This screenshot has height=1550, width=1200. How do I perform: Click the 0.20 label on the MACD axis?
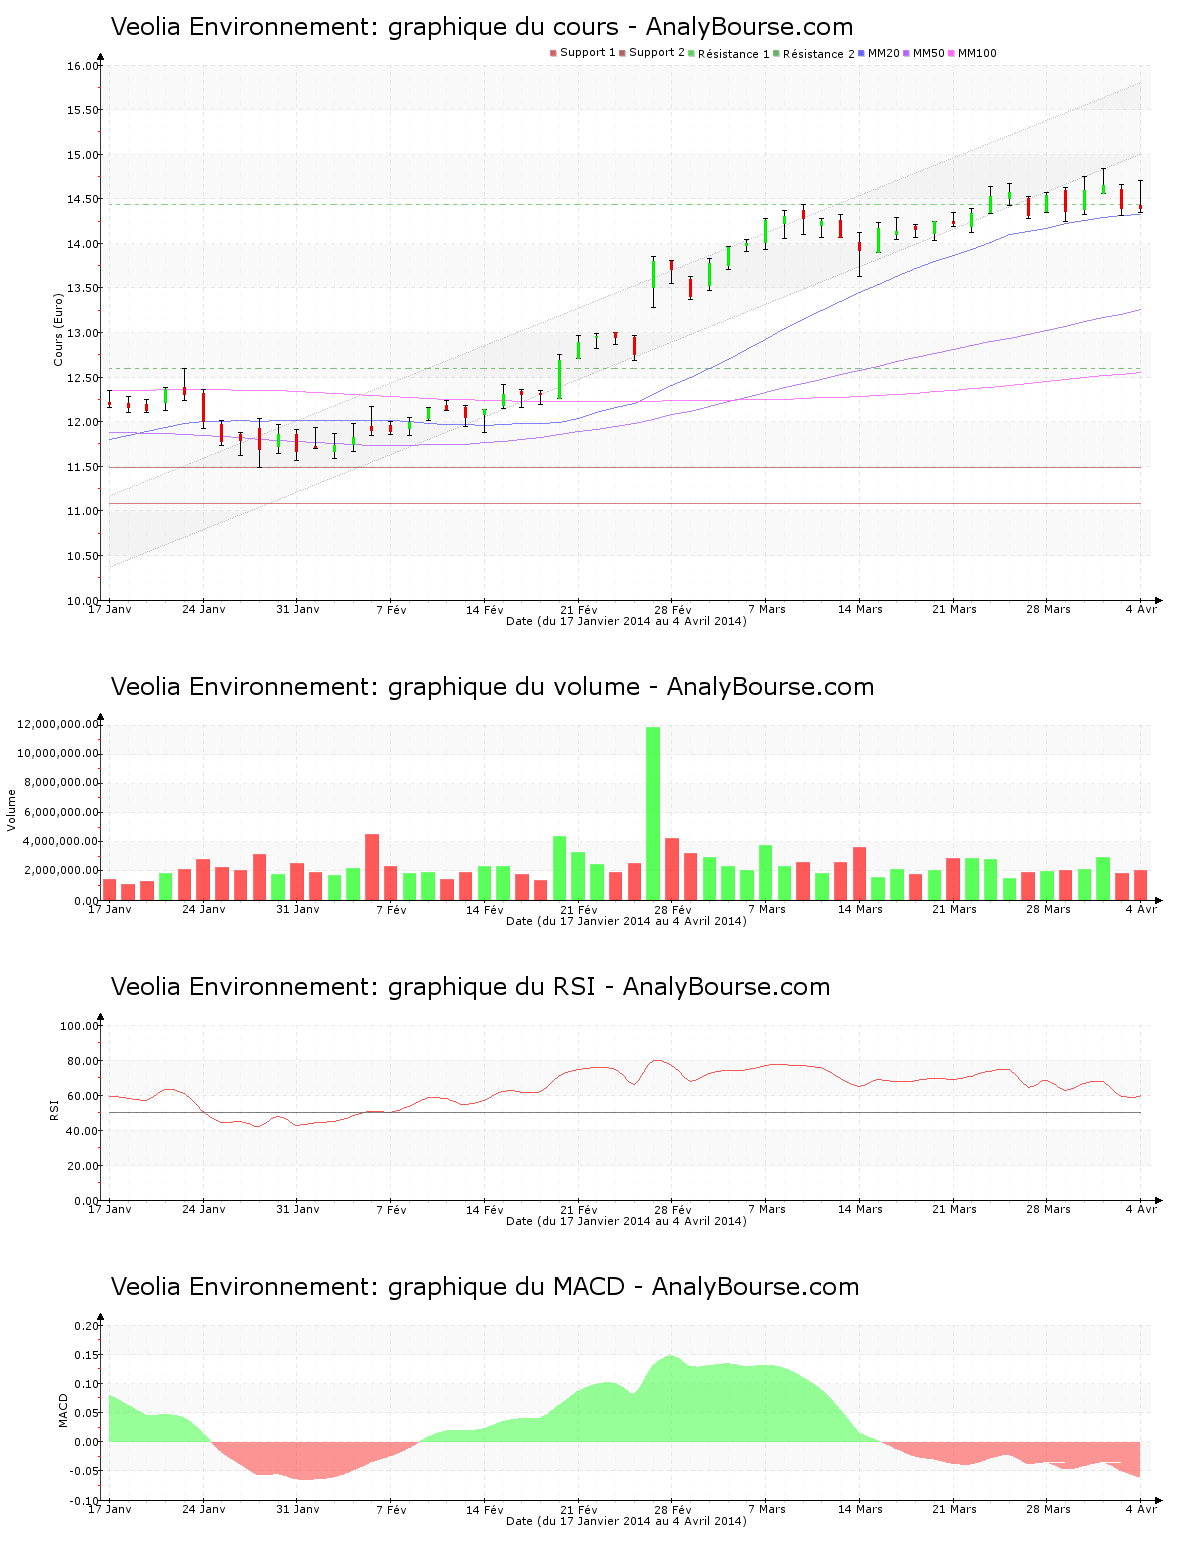click(88, 1326)
